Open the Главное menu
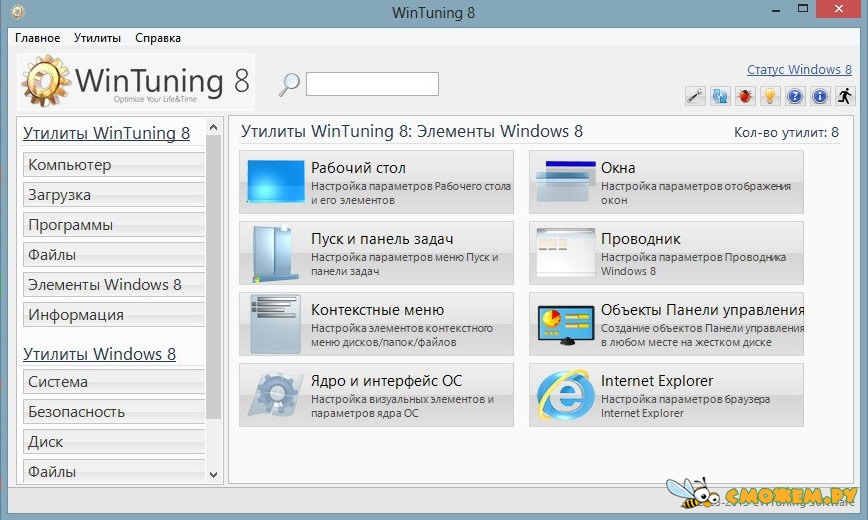This screenshot has height=520, width=868. 38,38
